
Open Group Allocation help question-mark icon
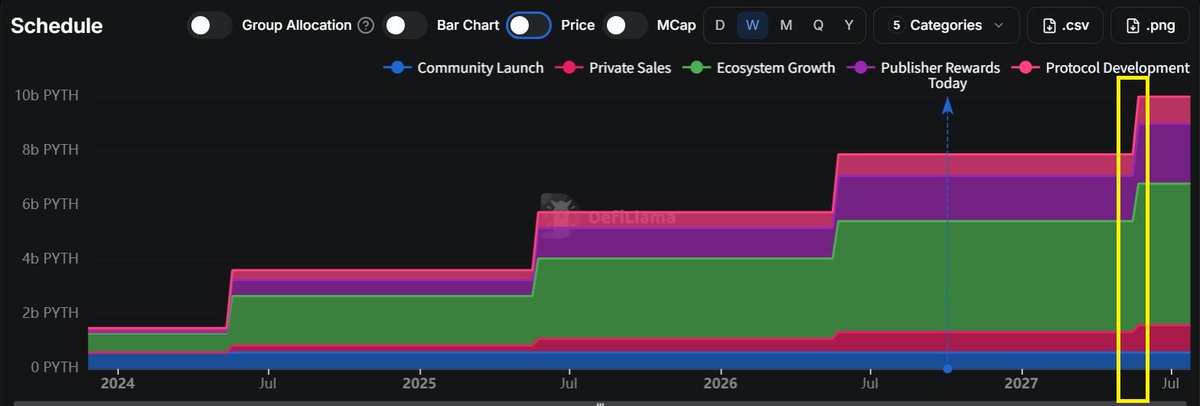[x=366, y=25]
